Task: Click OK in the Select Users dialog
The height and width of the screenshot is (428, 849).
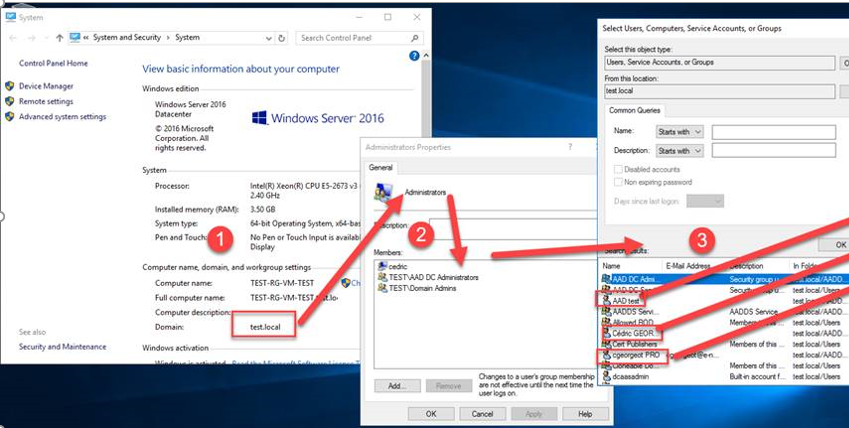Action: pyautogui.click(x=836, y=245)
